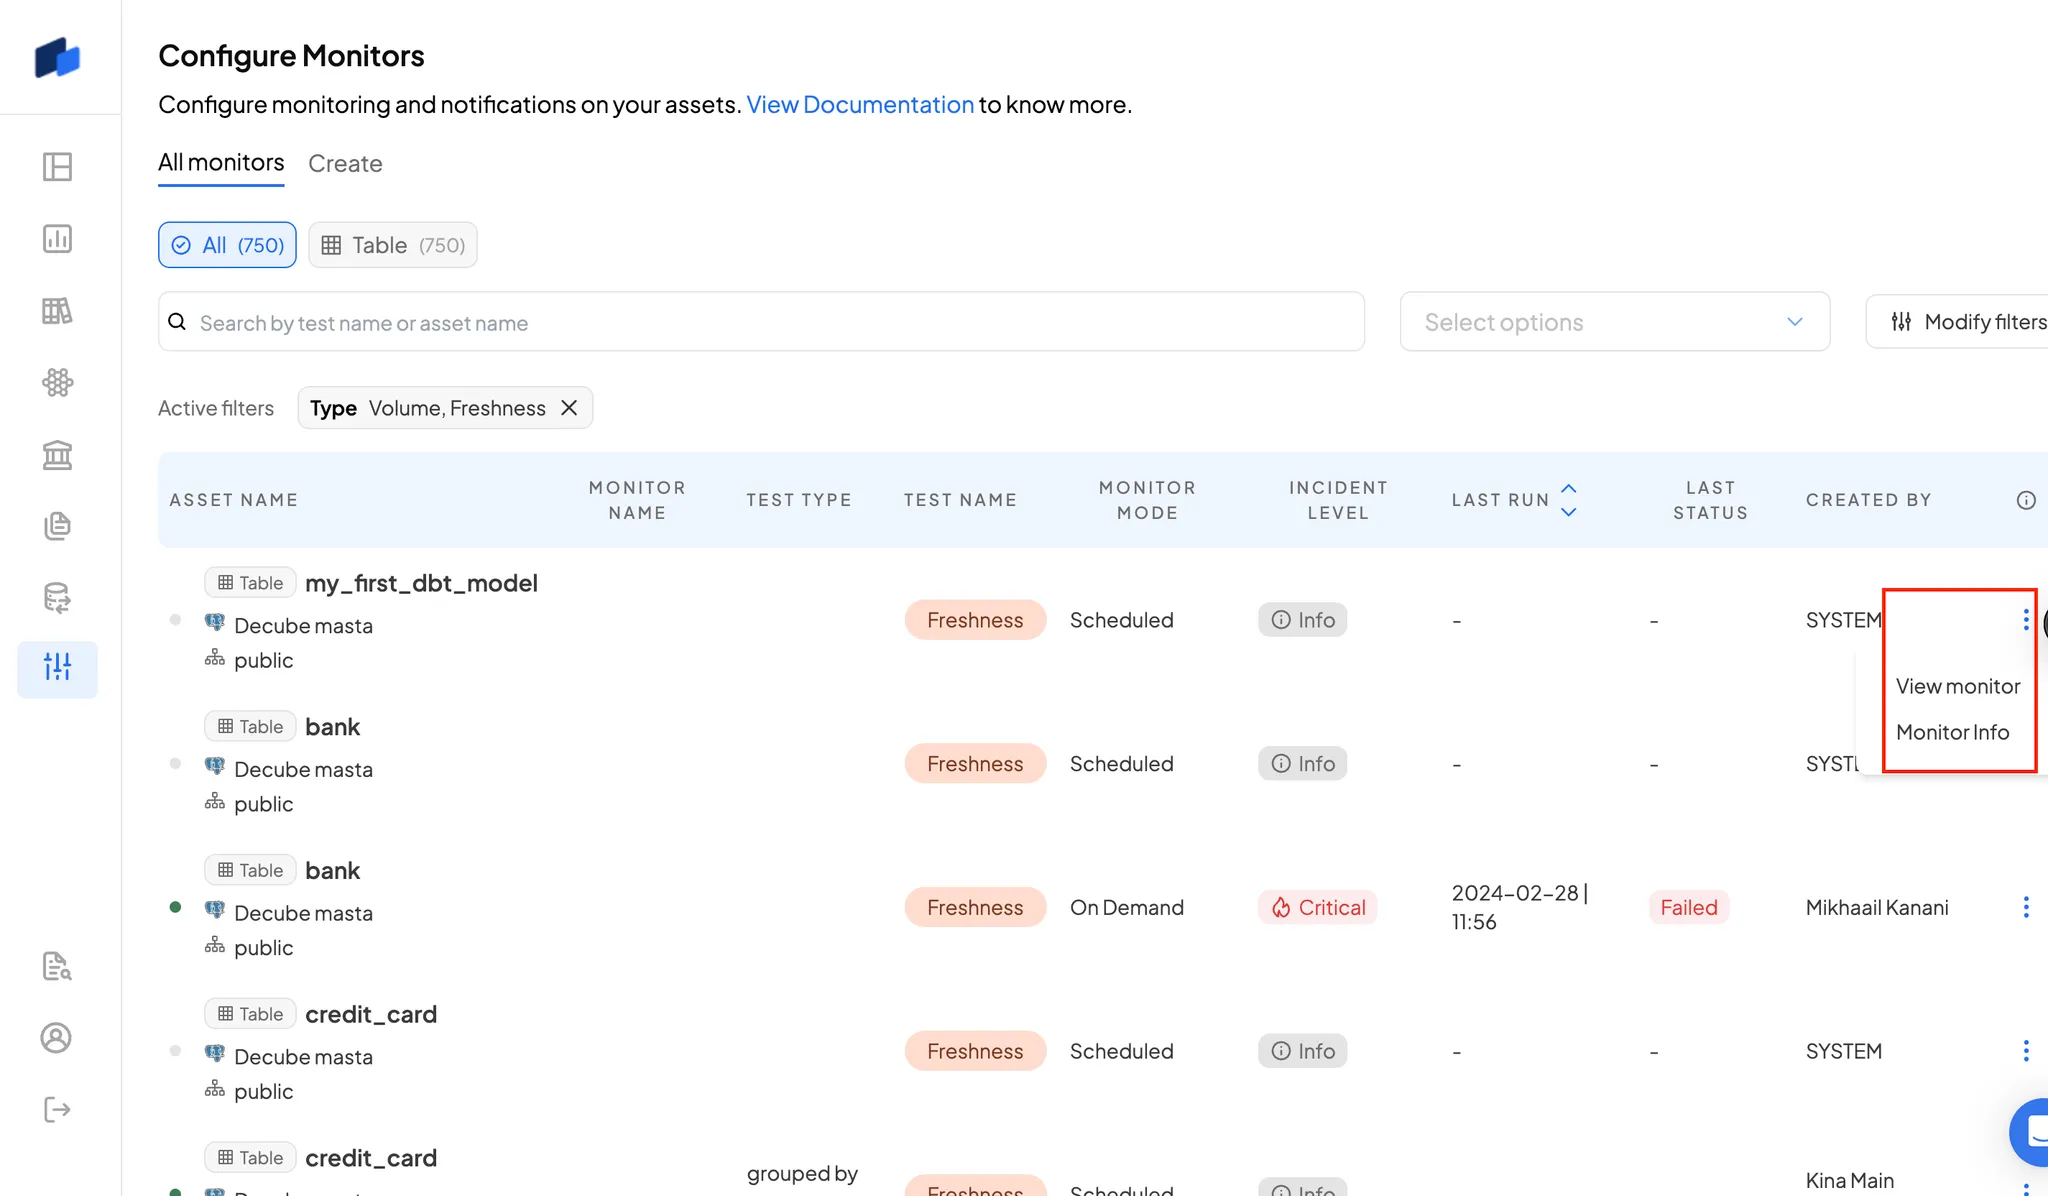This screenshot has height=1196, width=2048.
Task: Open the bank building sidebar icon
Action: pyautogui.click(x=57, y=455)
